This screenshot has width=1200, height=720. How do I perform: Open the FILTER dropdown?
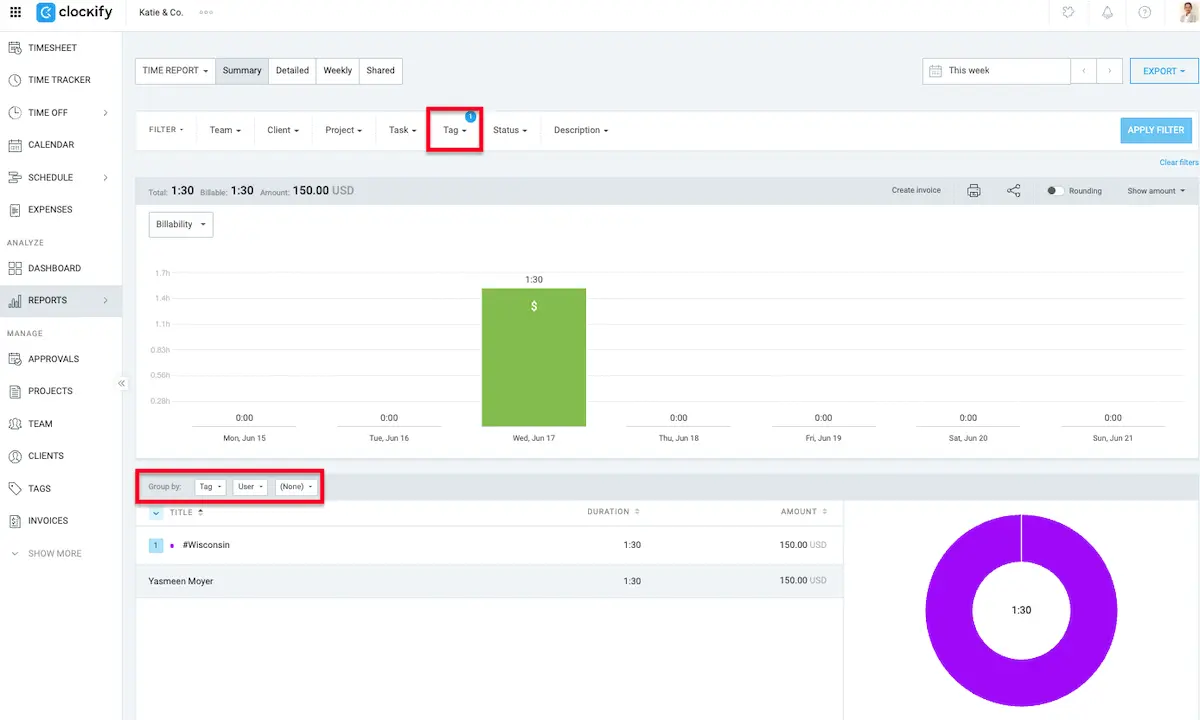point(166,130)
